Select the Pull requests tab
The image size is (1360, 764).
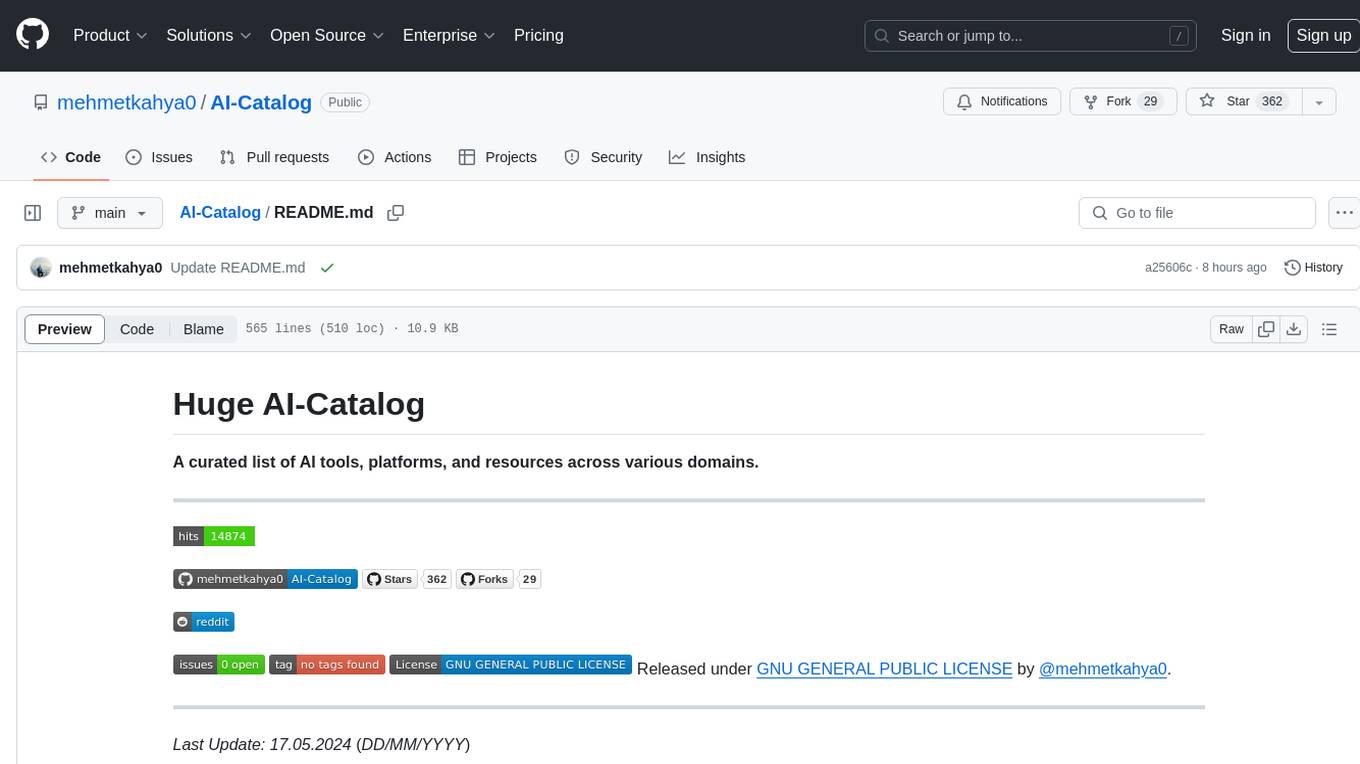click(x=274, y=157)
